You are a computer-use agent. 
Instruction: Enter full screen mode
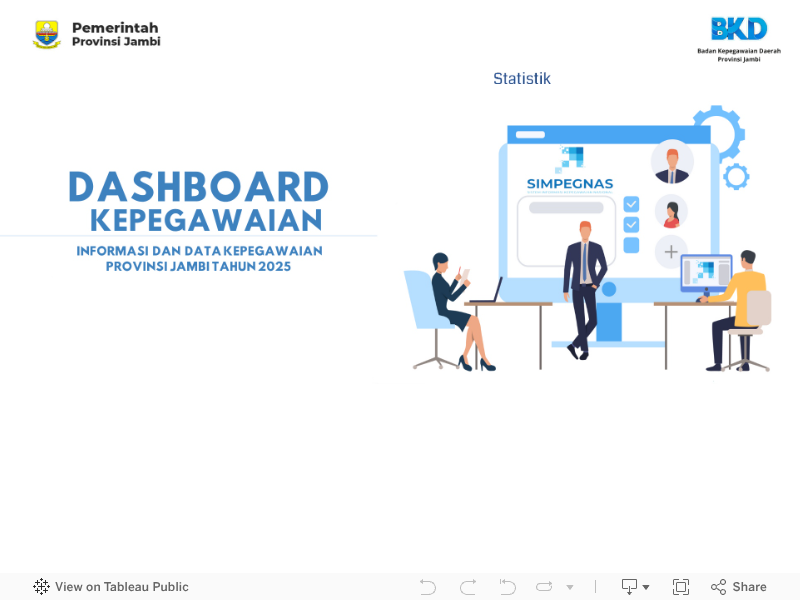click(x=681, y=587)
